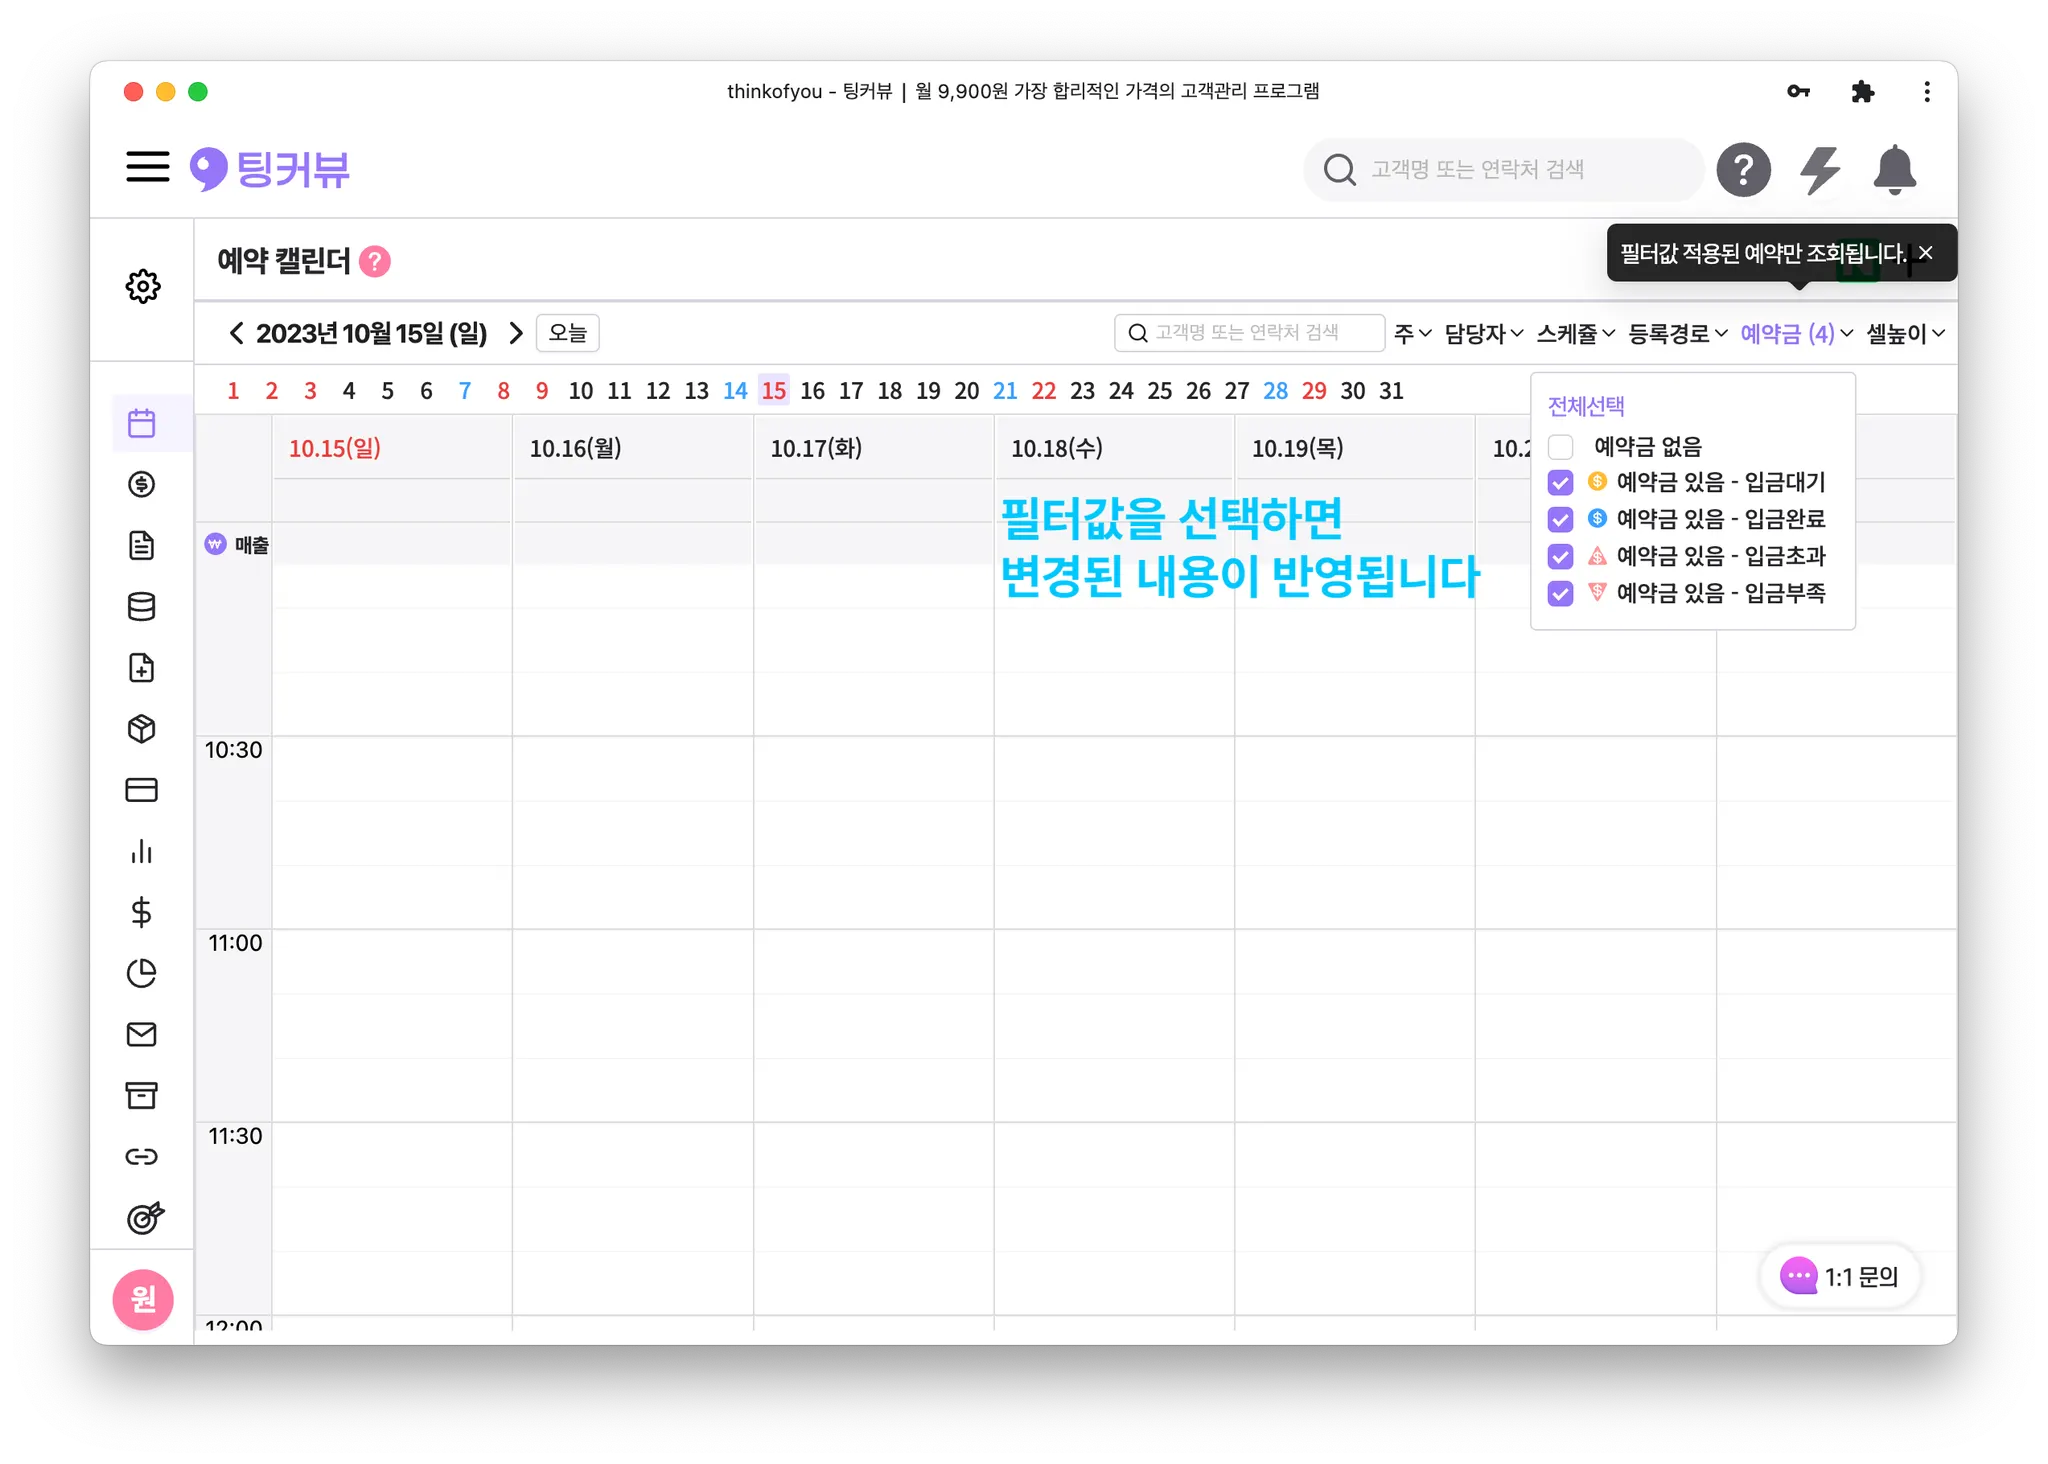
Task: Uncheck 예약금 있음 - 입금대기 checkbox
Action: tap(1560, 483)
